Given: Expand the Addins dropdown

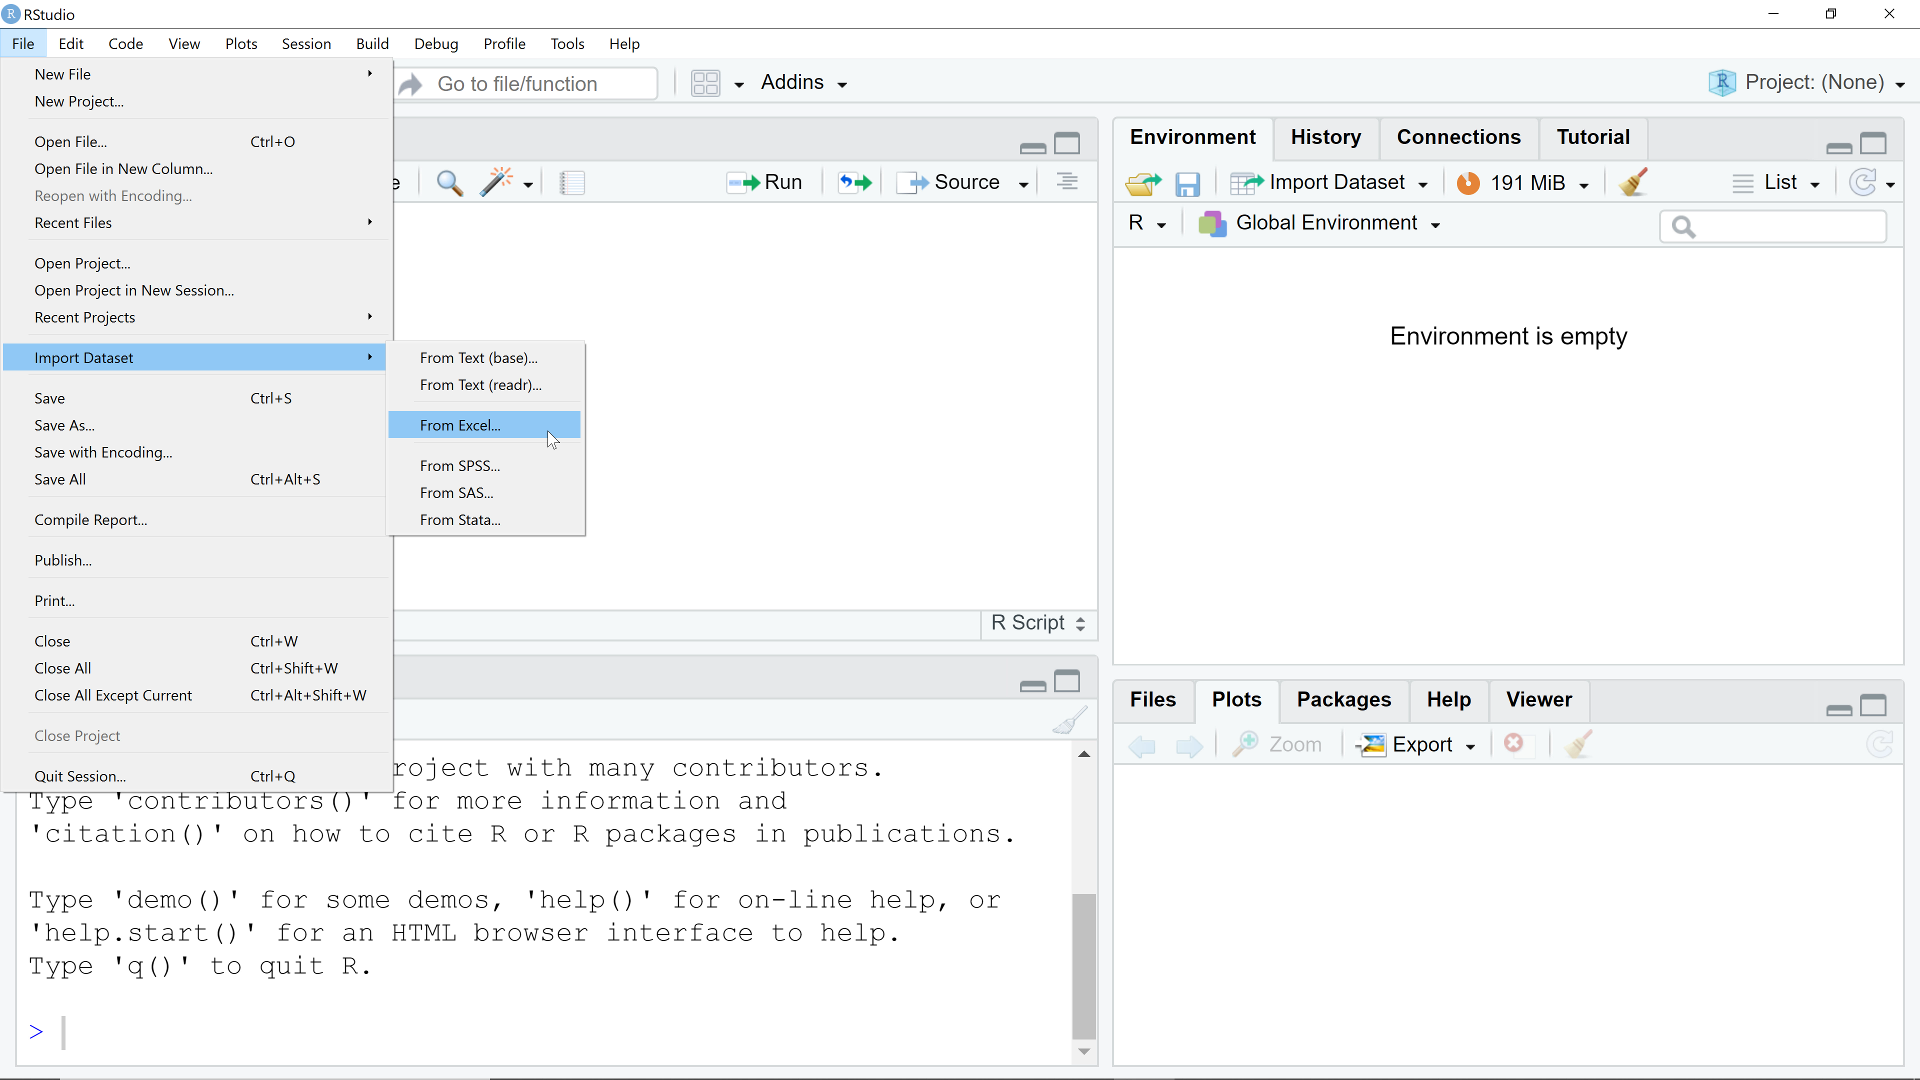Looking at the screenshot, I should point(804,83).
